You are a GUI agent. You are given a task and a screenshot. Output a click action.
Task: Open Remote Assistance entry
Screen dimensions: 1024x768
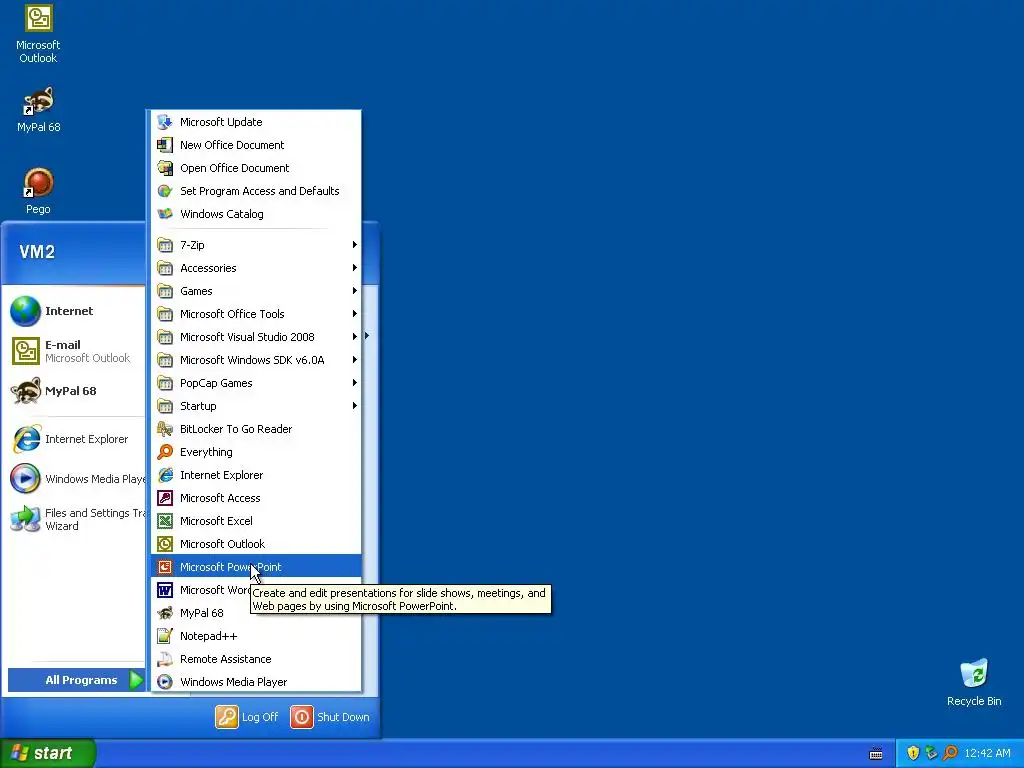point(256,659)
